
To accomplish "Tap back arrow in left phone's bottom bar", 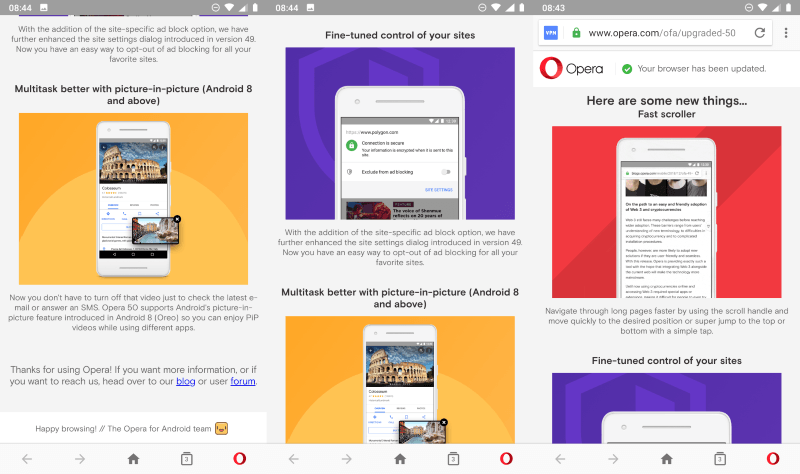I will coord(27,459).
